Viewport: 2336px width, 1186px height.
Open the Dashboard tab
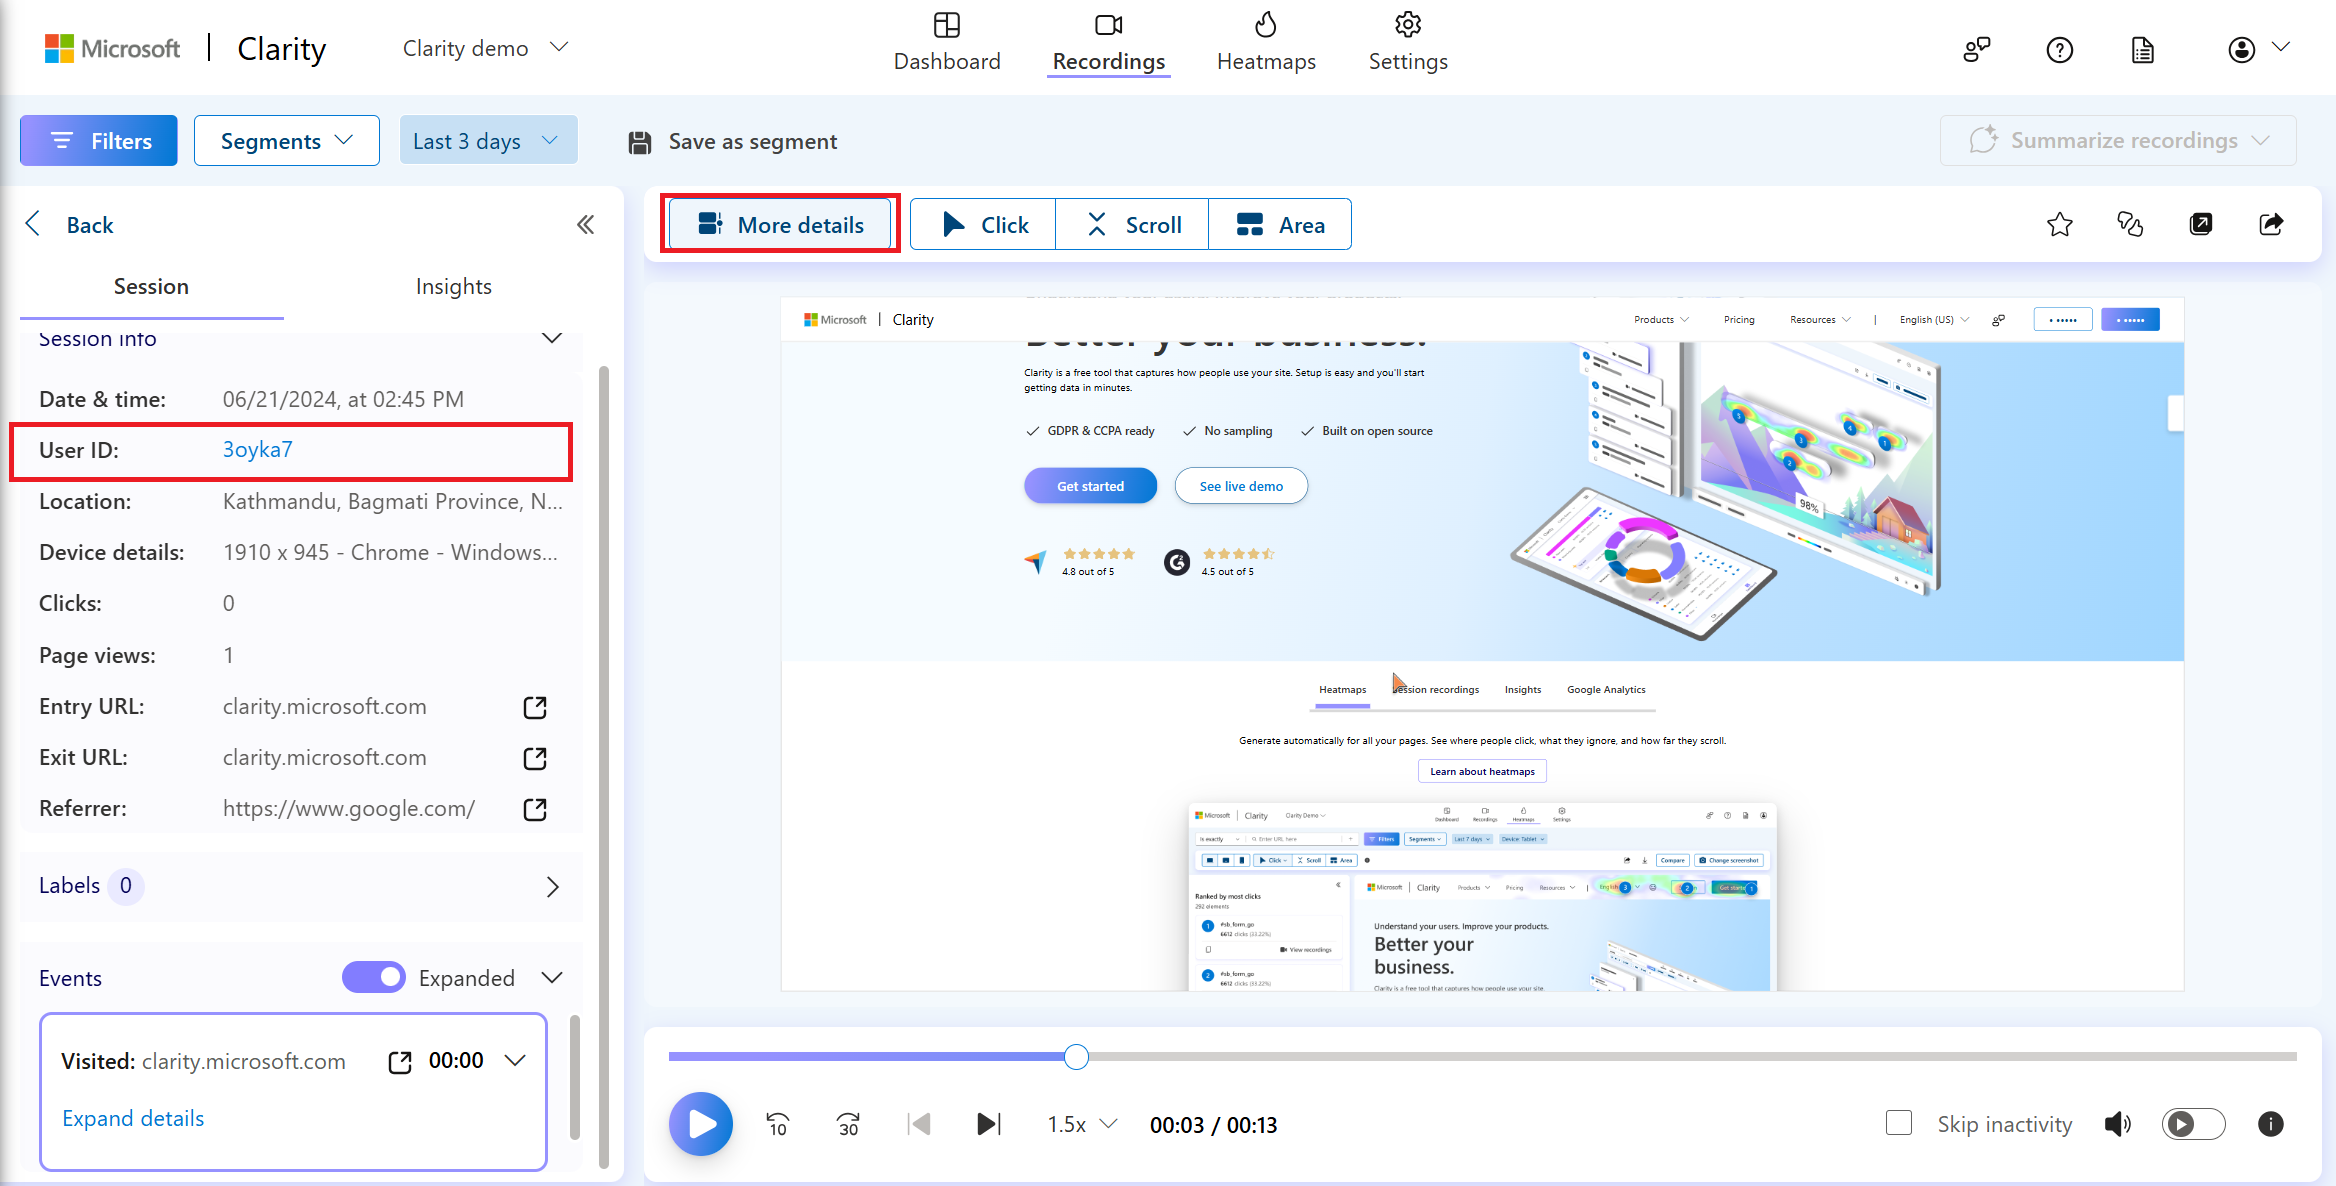946,42
